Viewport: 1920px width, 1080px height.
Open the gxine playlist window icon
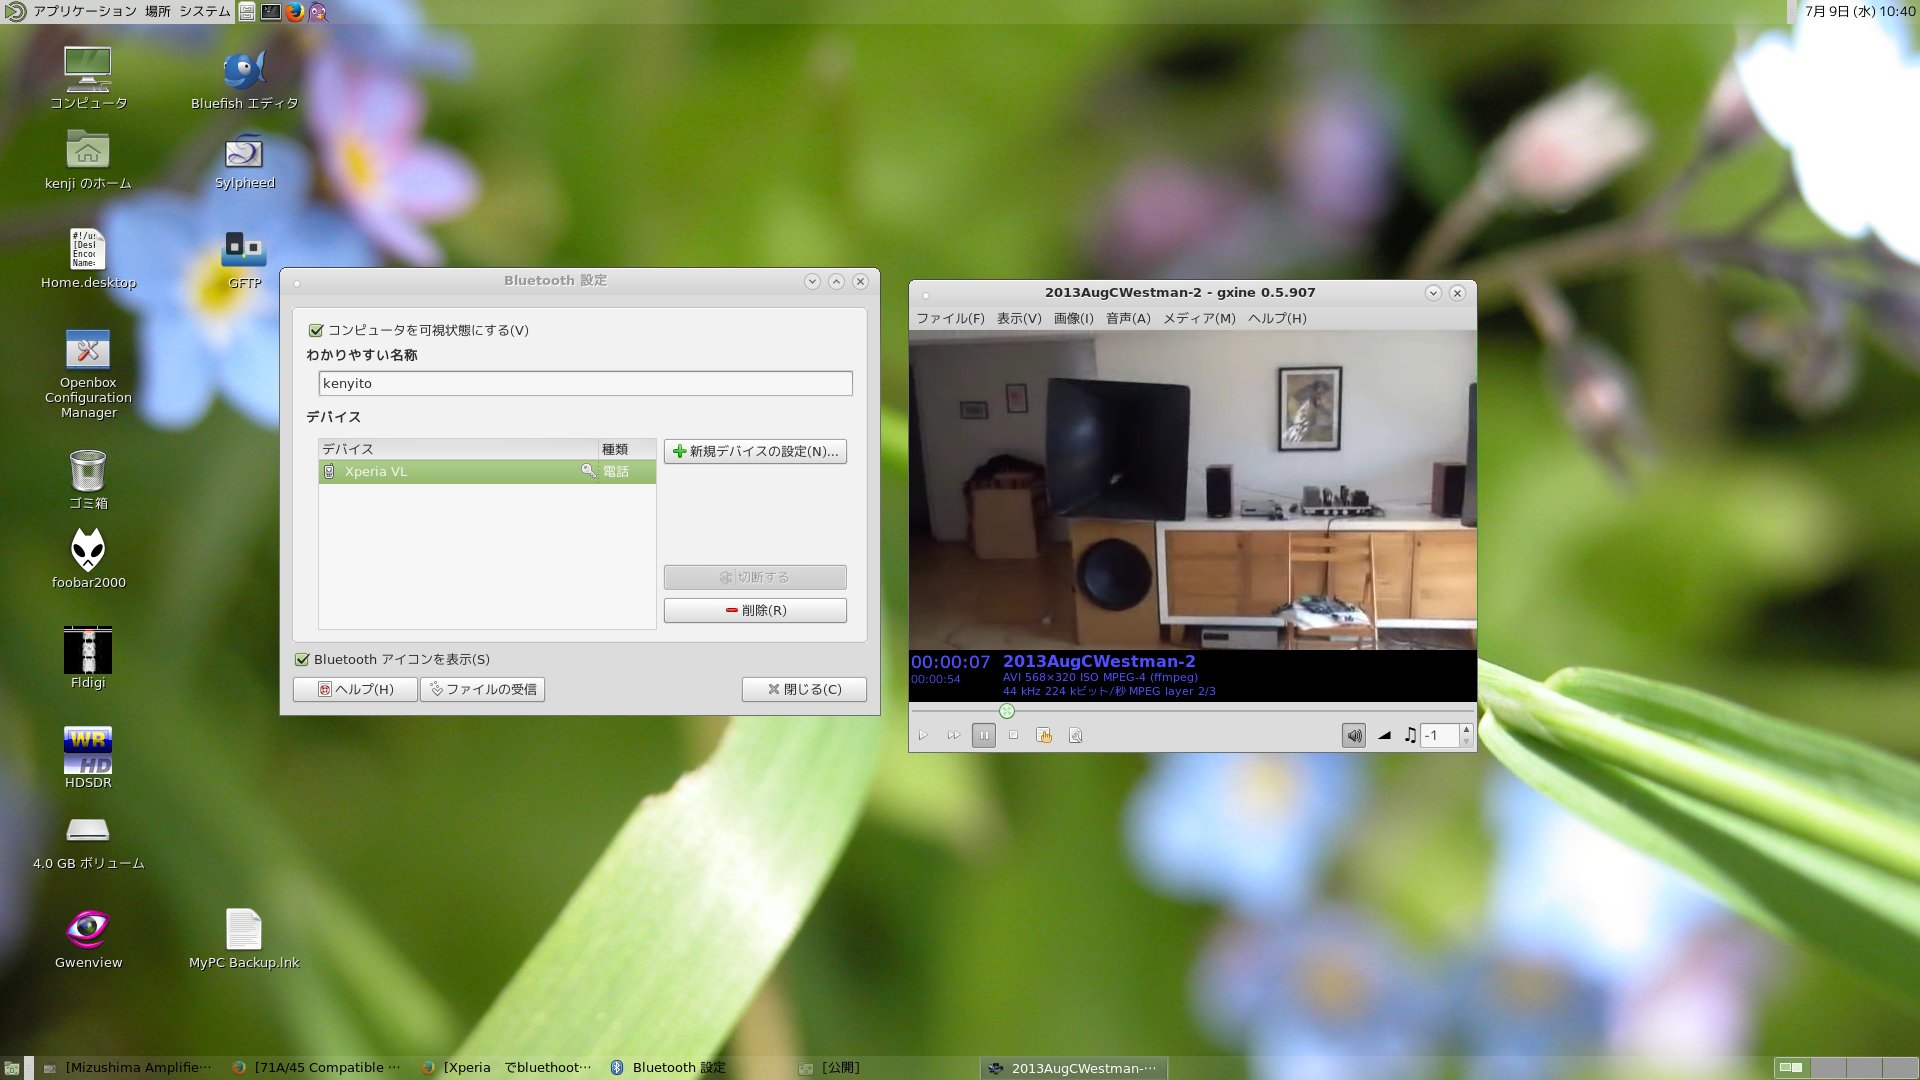[1044, 736]
